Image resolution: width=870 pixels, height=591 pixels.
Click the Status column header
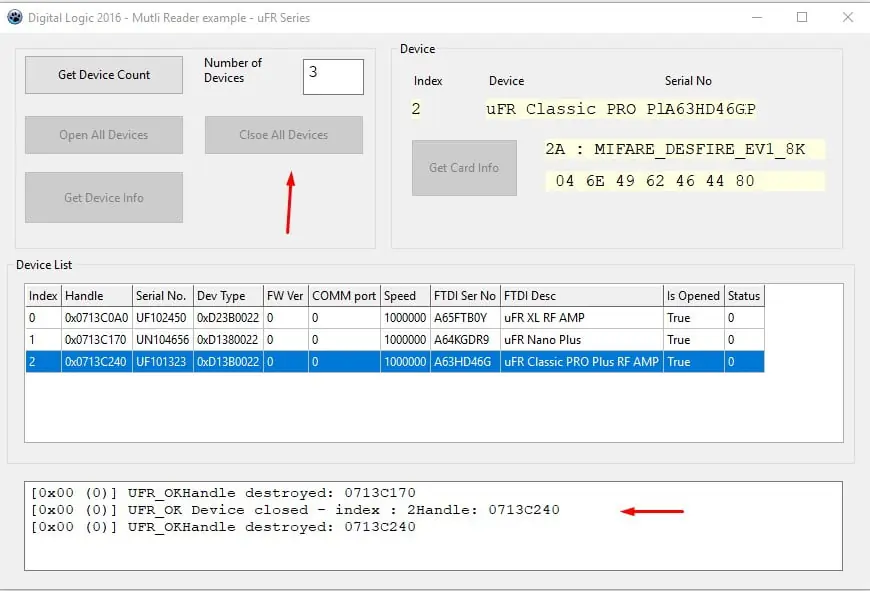744,296
